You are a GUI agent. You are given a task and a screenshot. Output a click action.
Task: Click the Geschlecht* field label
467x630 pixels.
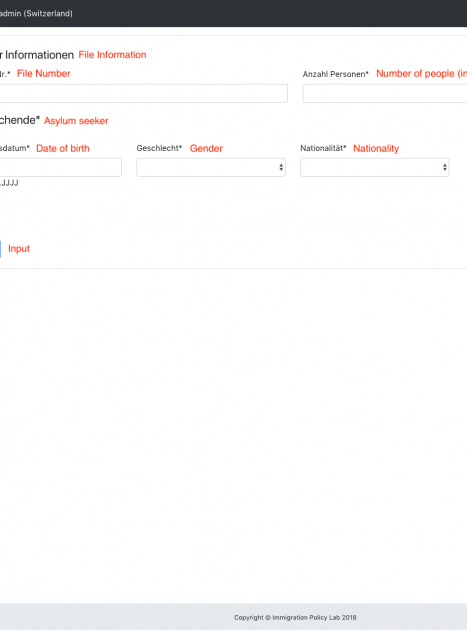coord(159,148)
